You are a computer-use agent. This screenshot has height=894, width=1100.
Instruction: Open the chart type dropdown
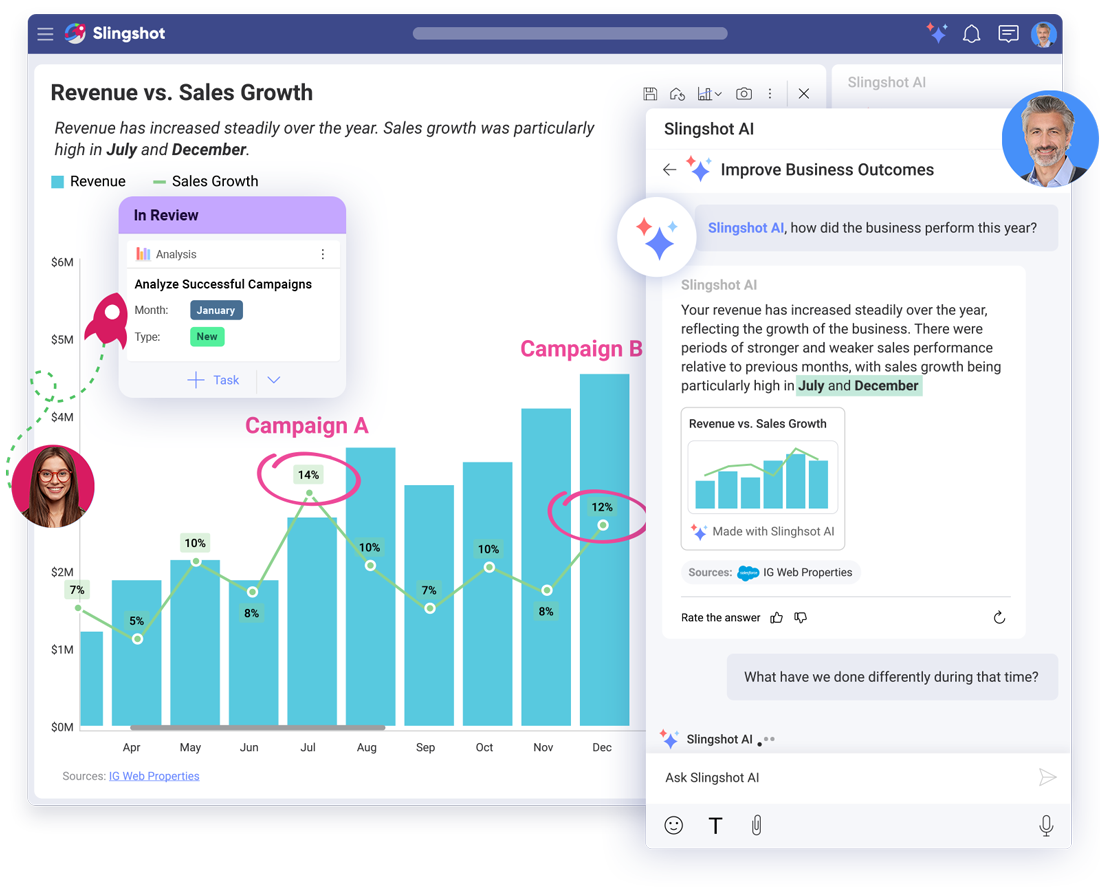pos(712,93)
